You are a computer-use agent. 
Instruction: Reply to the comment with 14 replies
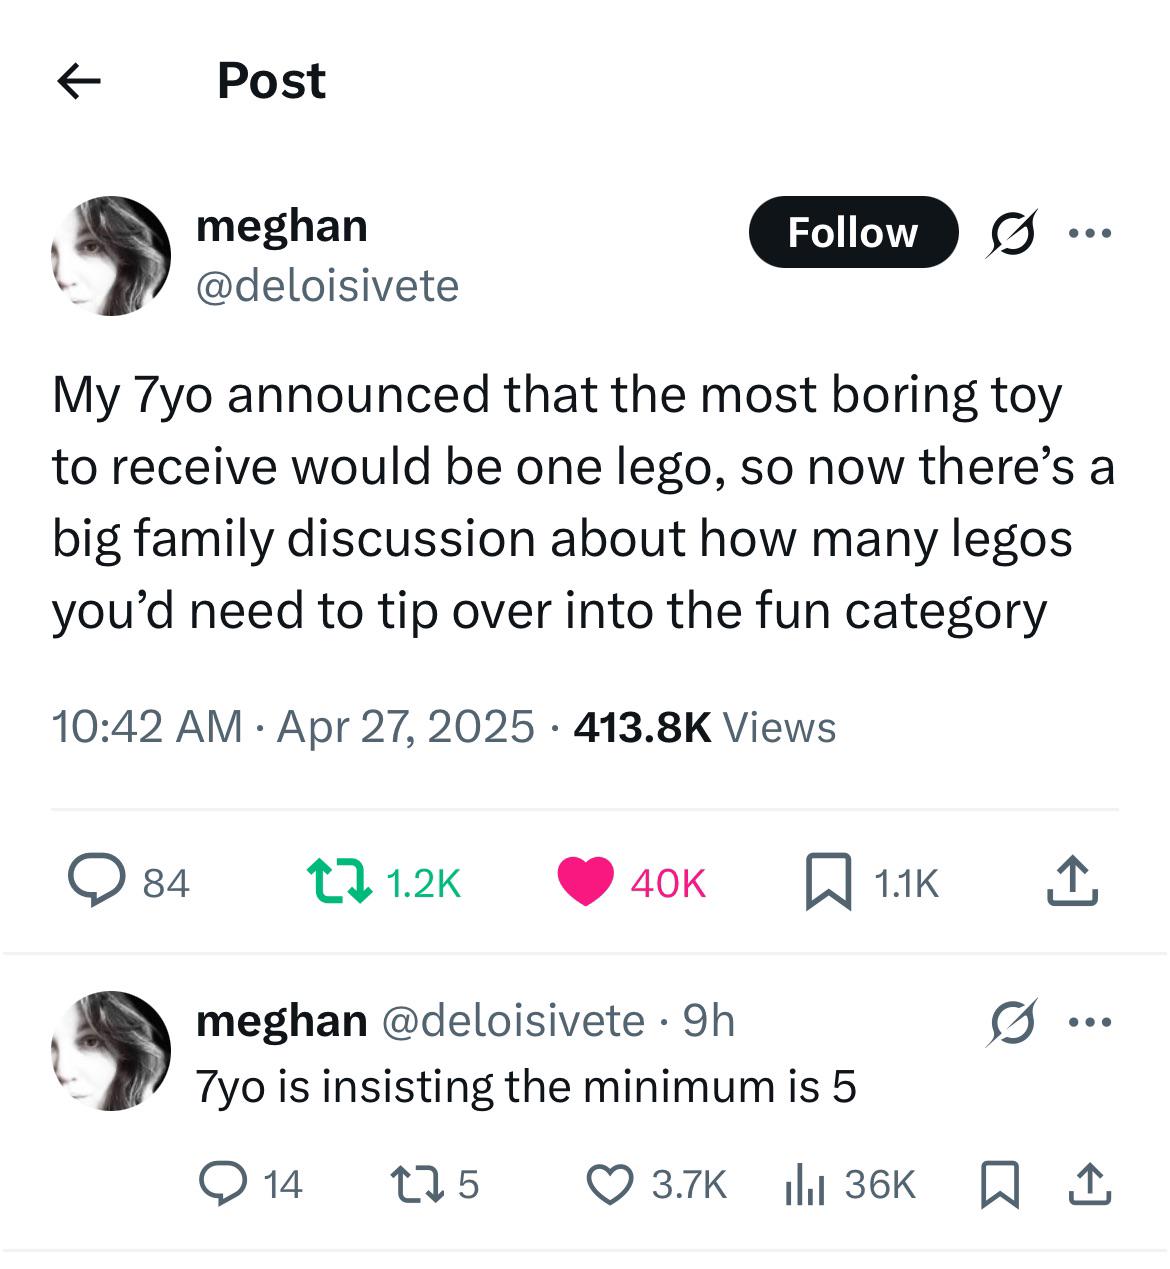pos(223,1184)
